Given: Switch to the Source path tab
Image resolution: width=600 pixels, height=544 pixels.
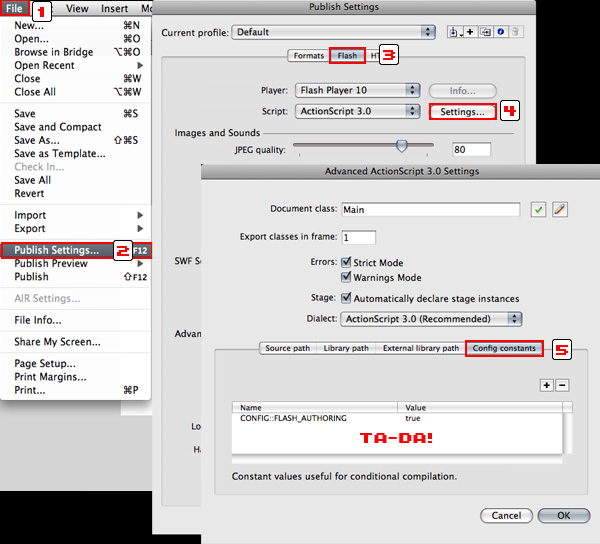Looking at the screenshot, I should [288, 348].
